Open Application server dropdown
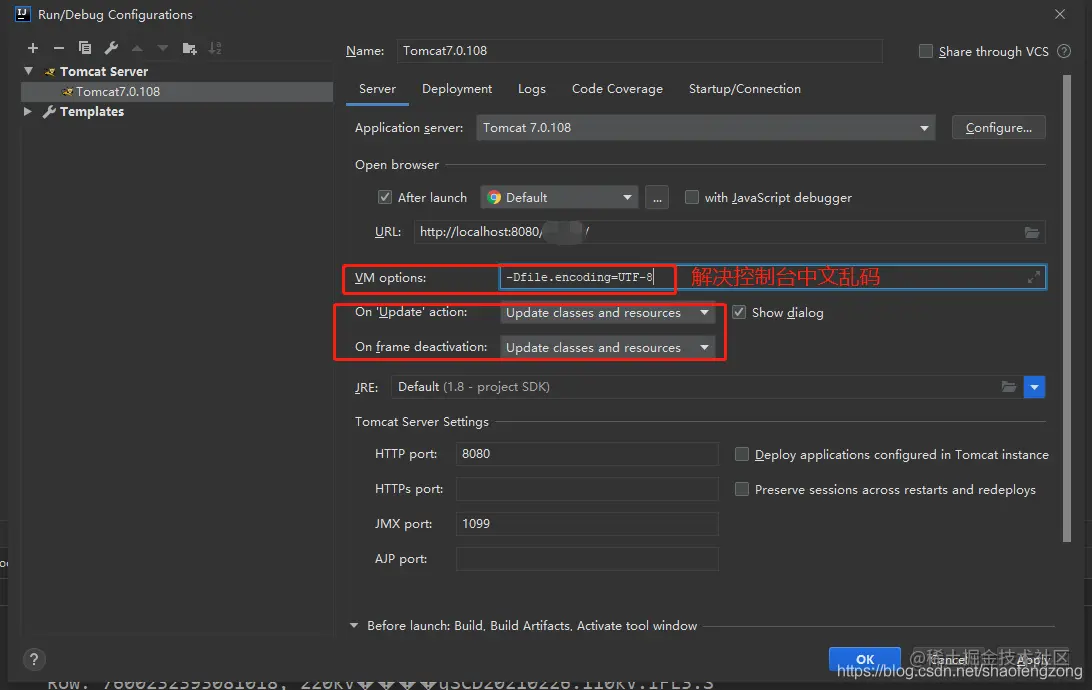The height and width of the screenshot is (690, 1092). pyautogui.click(x=705, y=128)
